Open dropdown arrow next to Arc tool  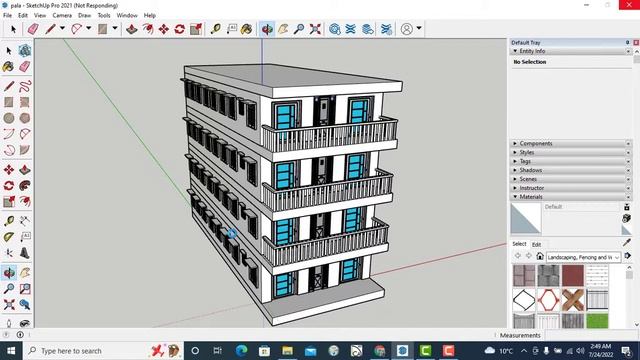coord(89,29)
